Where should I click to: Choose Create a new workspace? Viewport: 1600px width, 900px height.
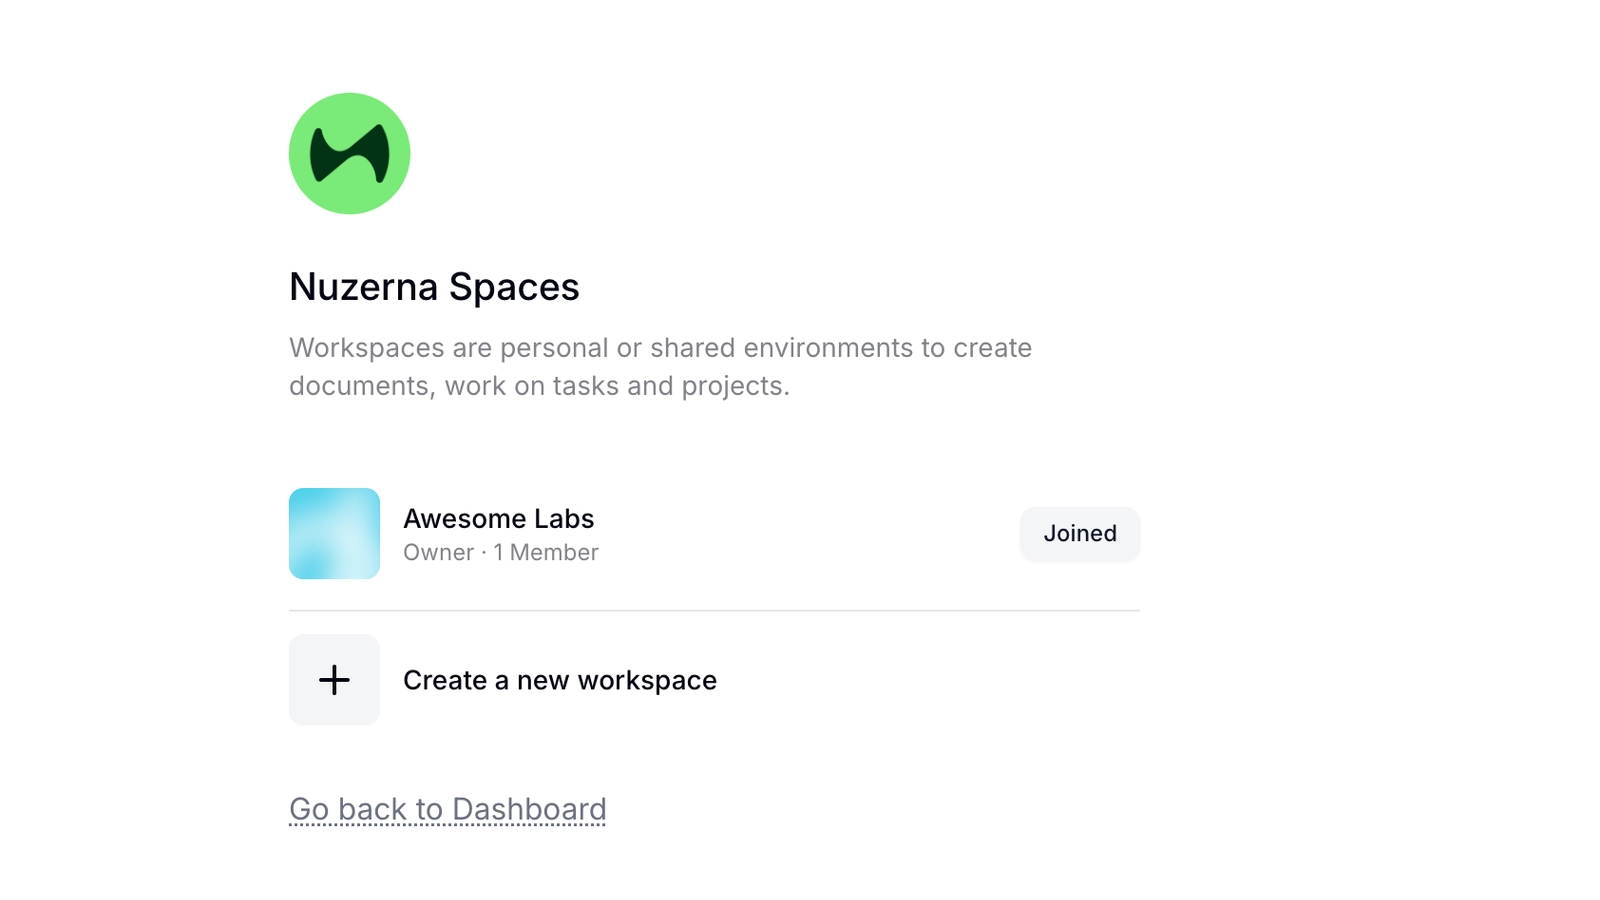[560, 680]
